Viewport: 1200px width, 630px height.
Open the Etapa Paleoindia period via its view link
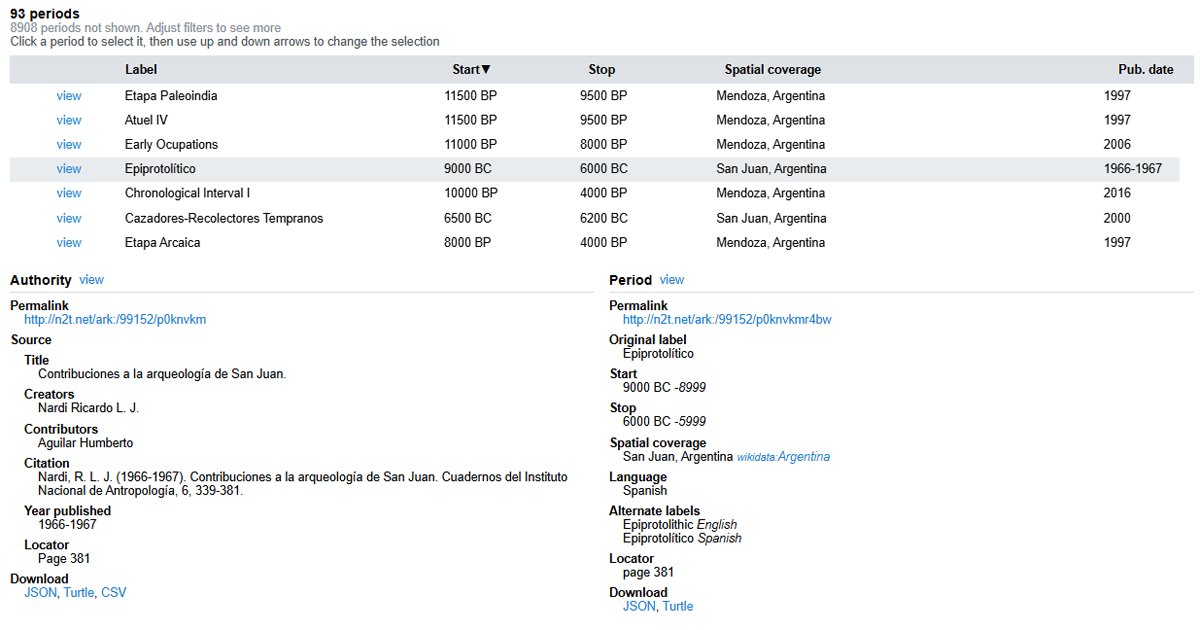(x=68, y=95)
